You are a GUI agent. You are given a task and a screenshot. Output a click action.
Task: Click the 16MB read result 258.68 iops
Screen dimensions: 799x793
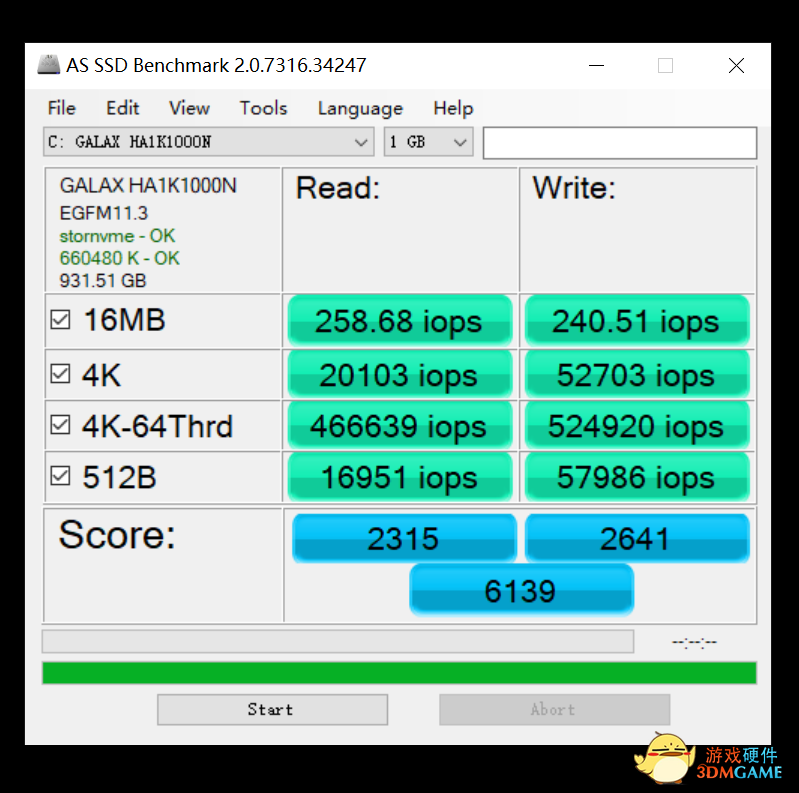coord(400,321)
